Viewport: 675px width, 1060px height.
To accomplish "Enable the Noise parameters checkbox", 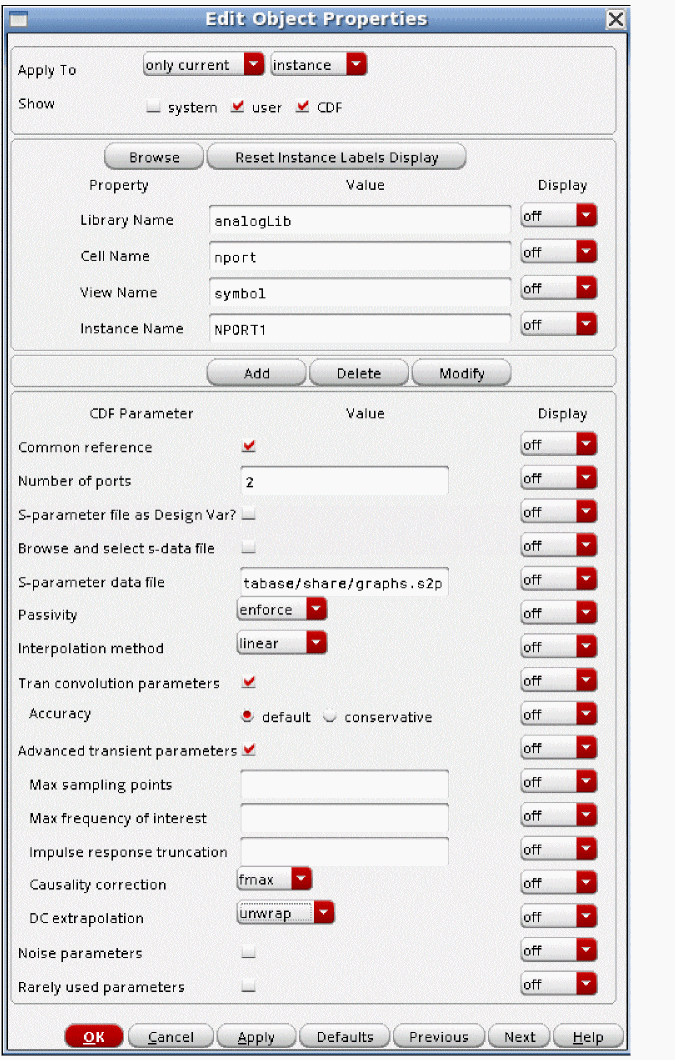I will pos(249,953).
